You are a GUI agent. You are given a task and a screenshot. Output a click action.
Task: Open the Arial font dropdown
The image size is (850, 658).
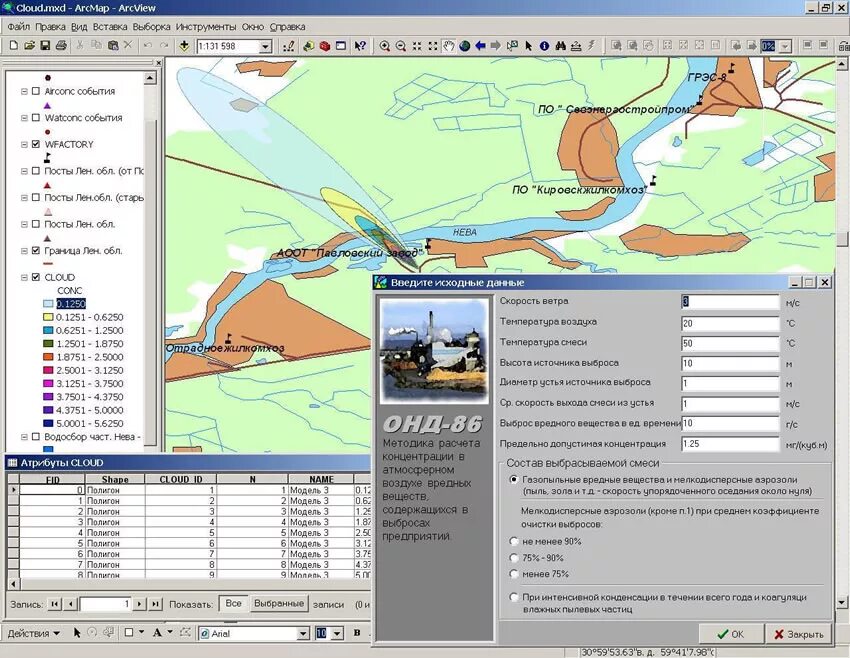coord(303,633)
